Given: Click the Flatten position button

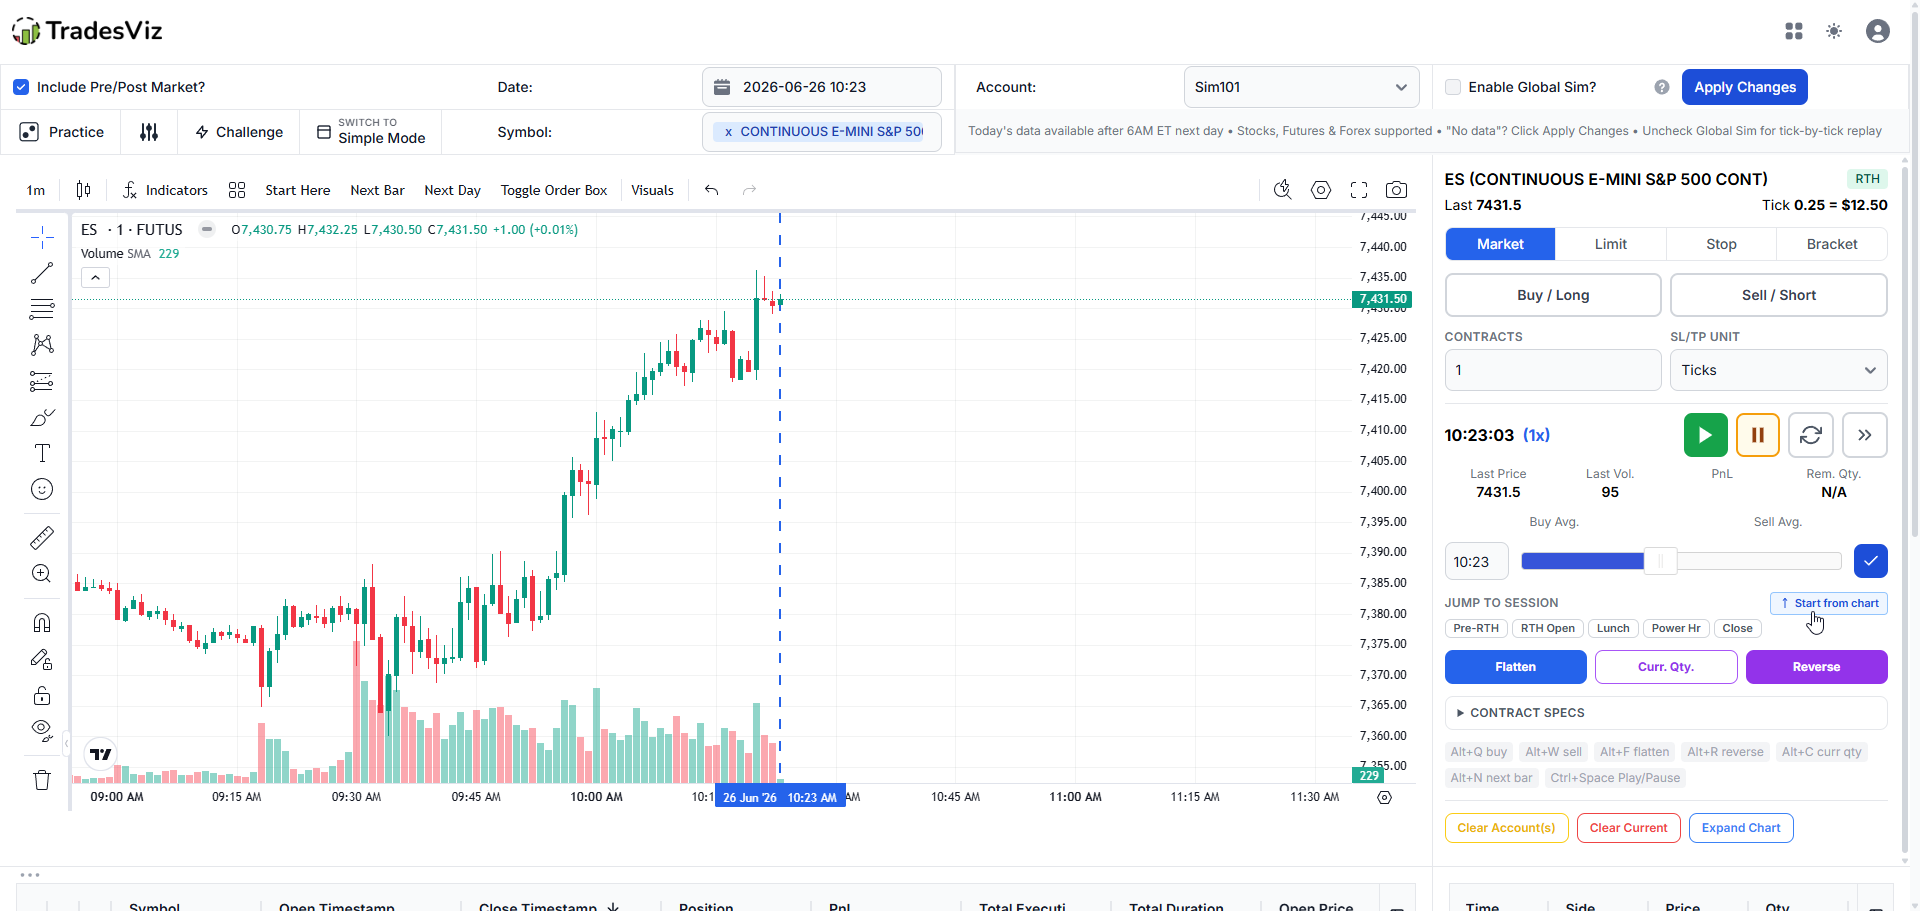Looking at the screenshot, I should coord(1516,667).
